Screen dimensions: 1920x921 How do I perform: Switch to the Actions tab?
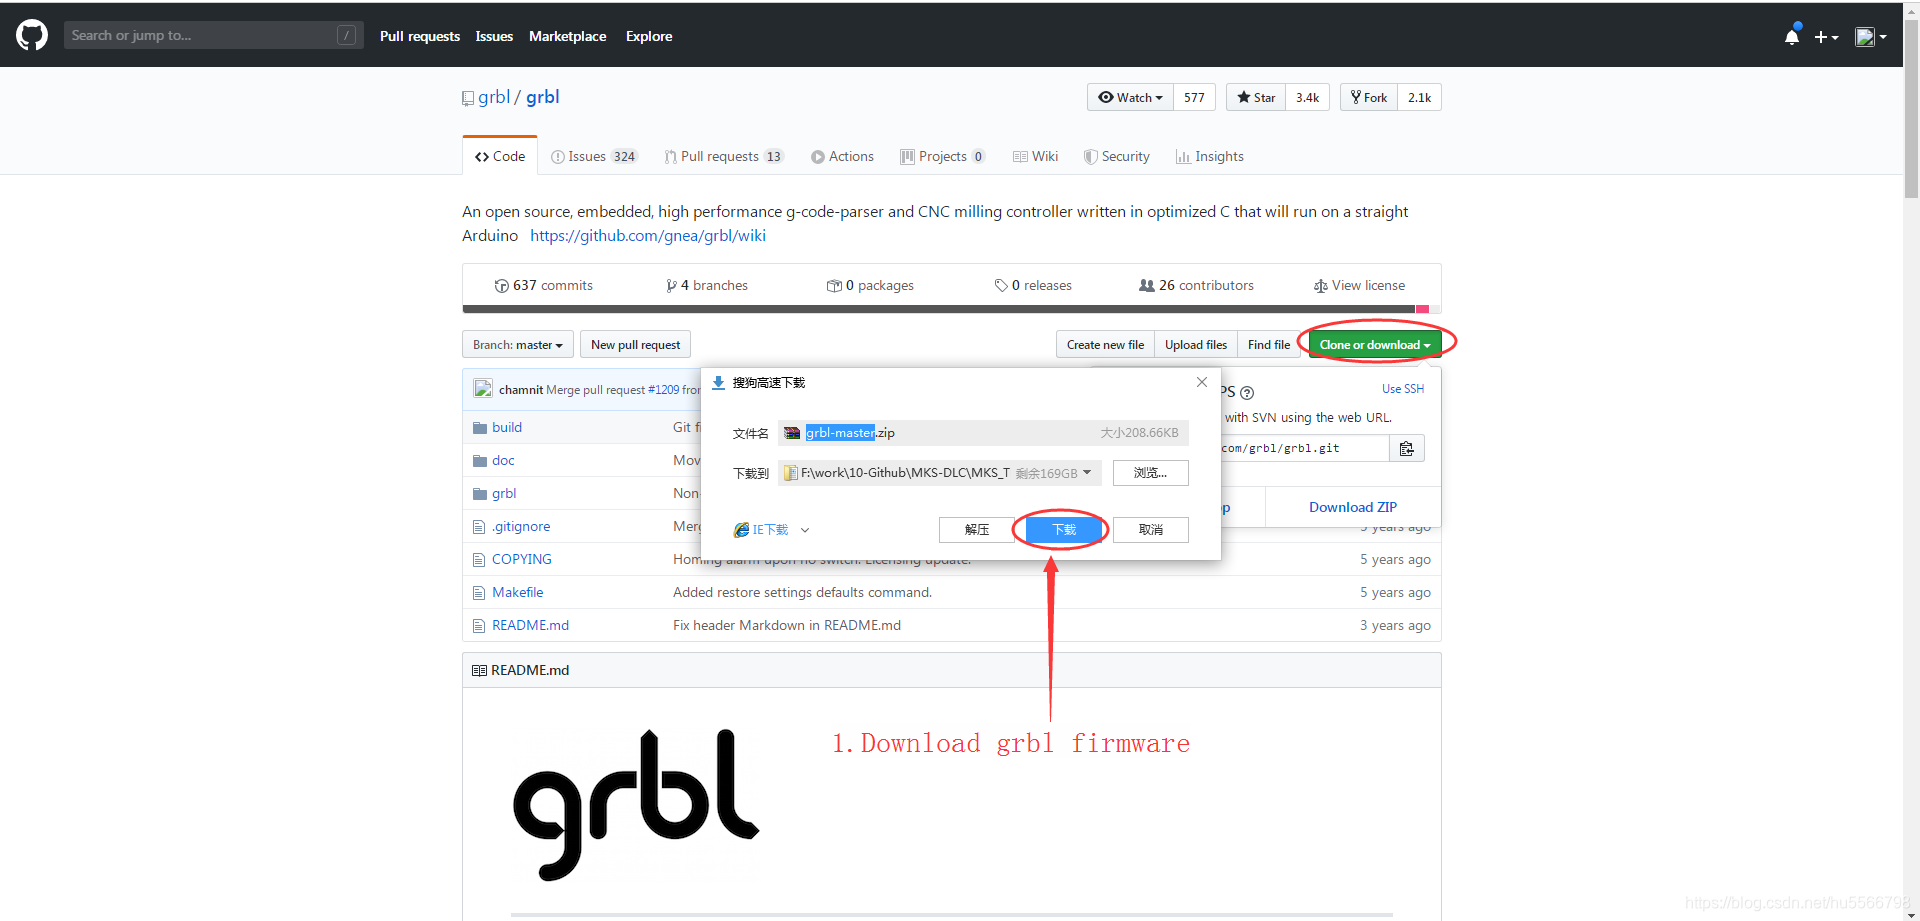(842, 156)
